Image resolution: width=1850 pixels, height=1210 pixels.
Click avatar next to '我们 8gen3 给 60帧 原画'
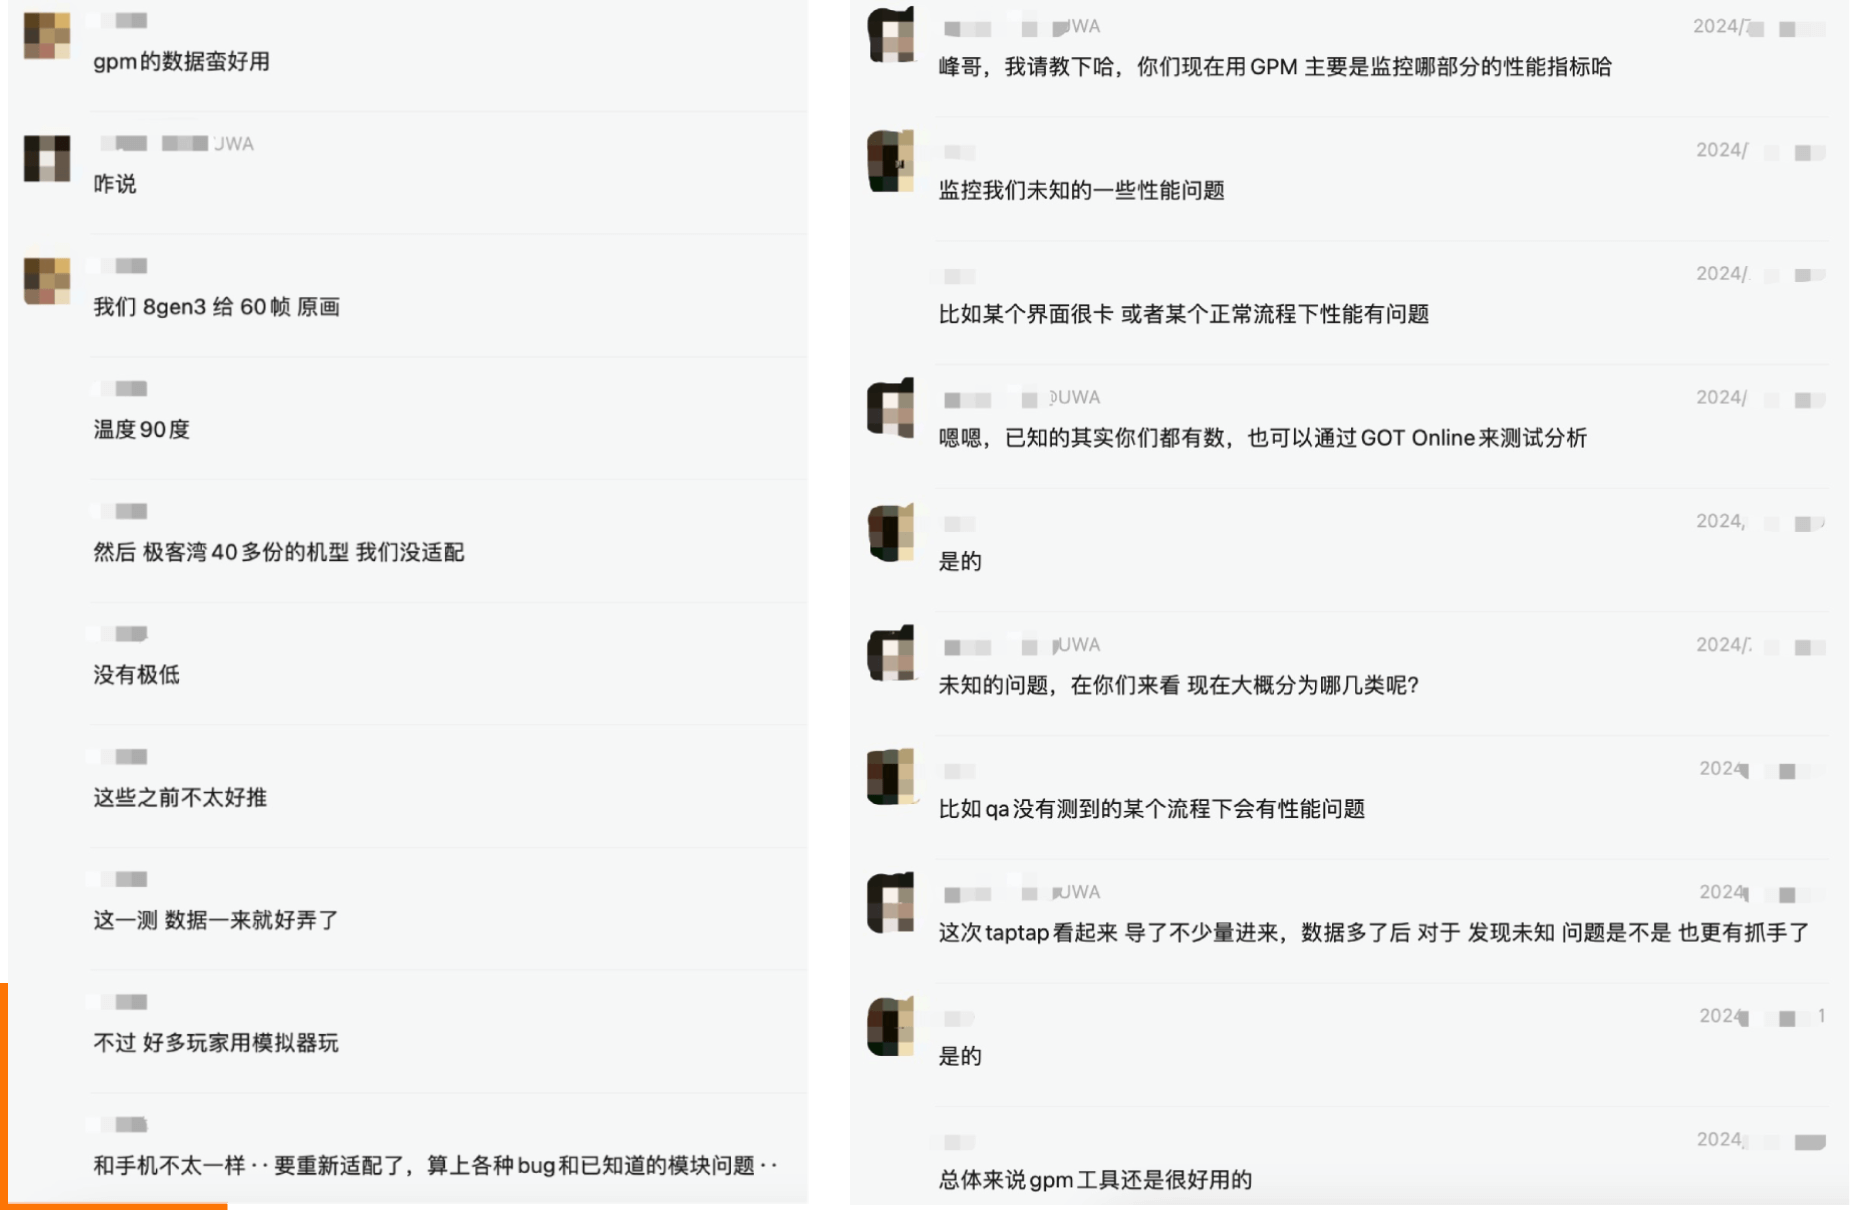click(47, 281)
